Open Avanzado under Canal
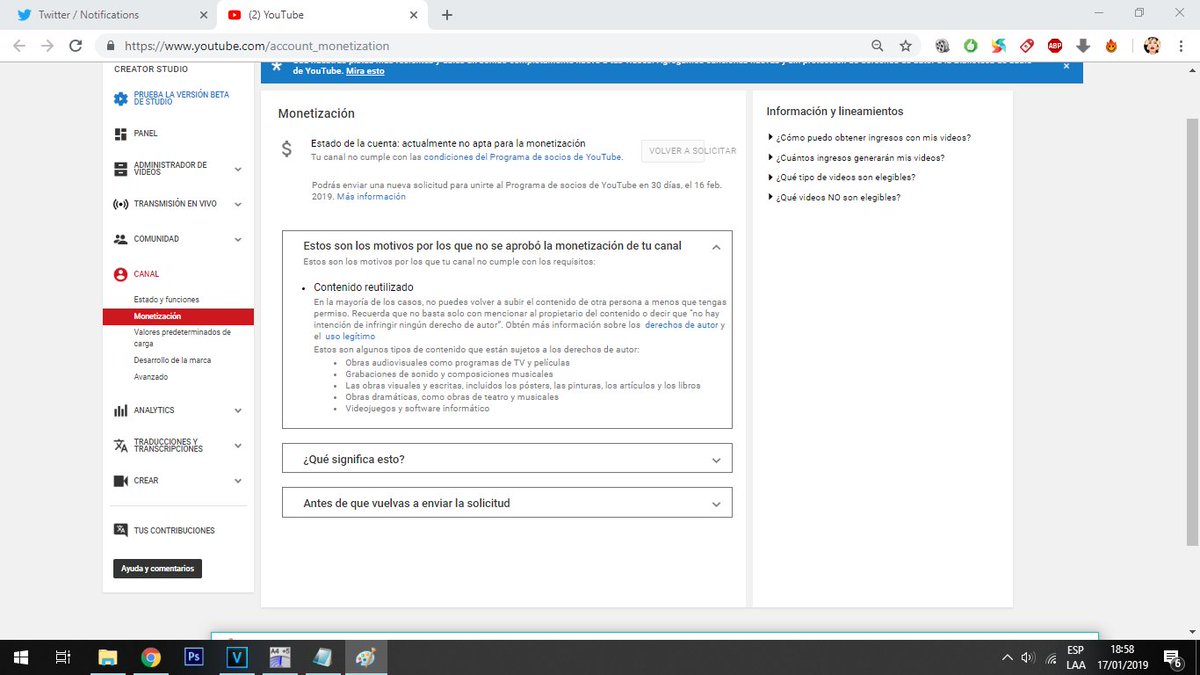Viewport: 1200px width, 675px height. 151,377
